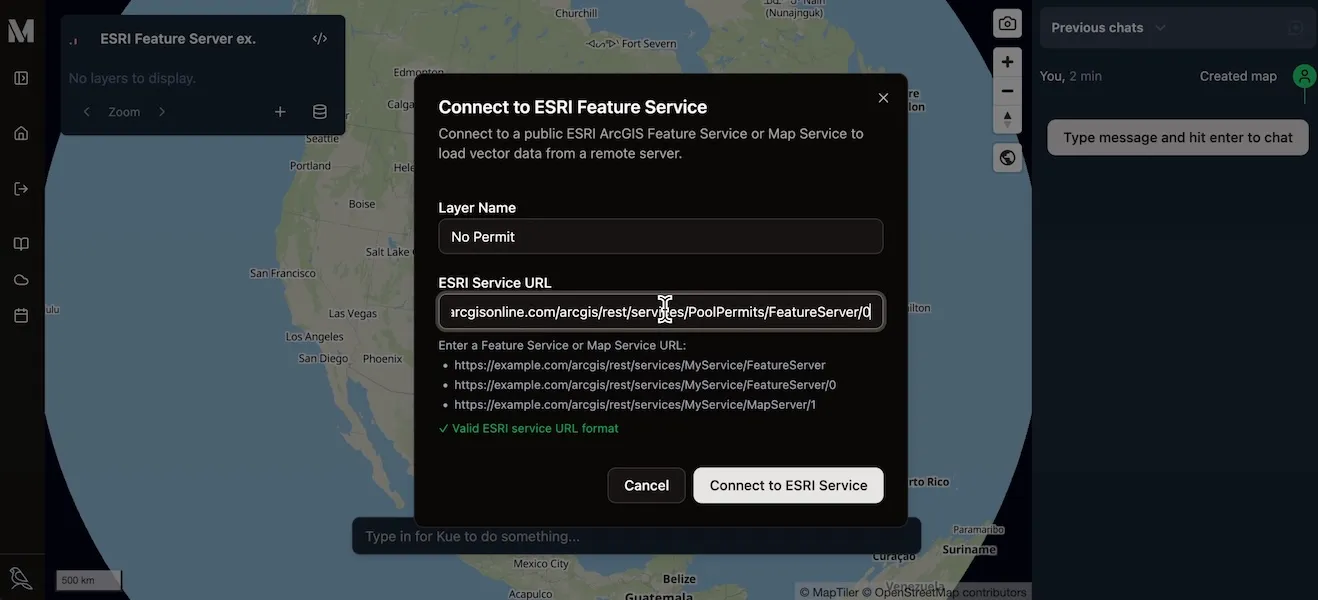The width and height of the screenshot is (1318, 600).
Task: Click the chat message input box
Action: tap(1178, 138)
